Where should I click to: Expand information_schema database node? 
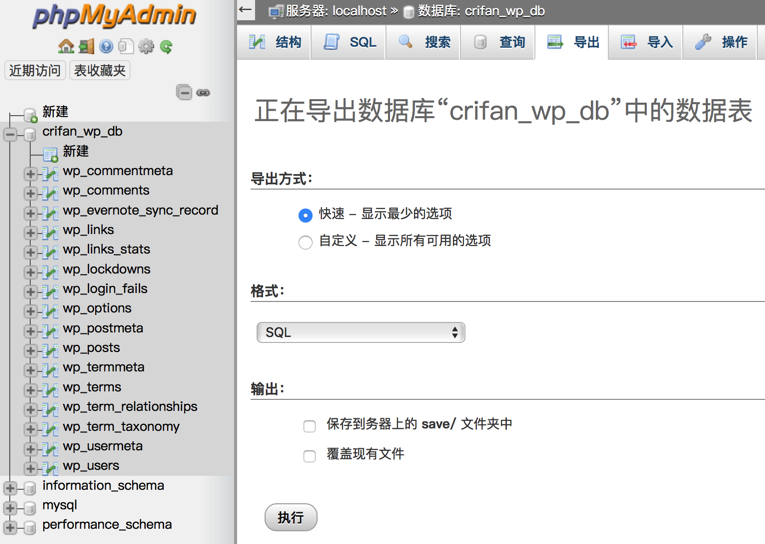10,488
